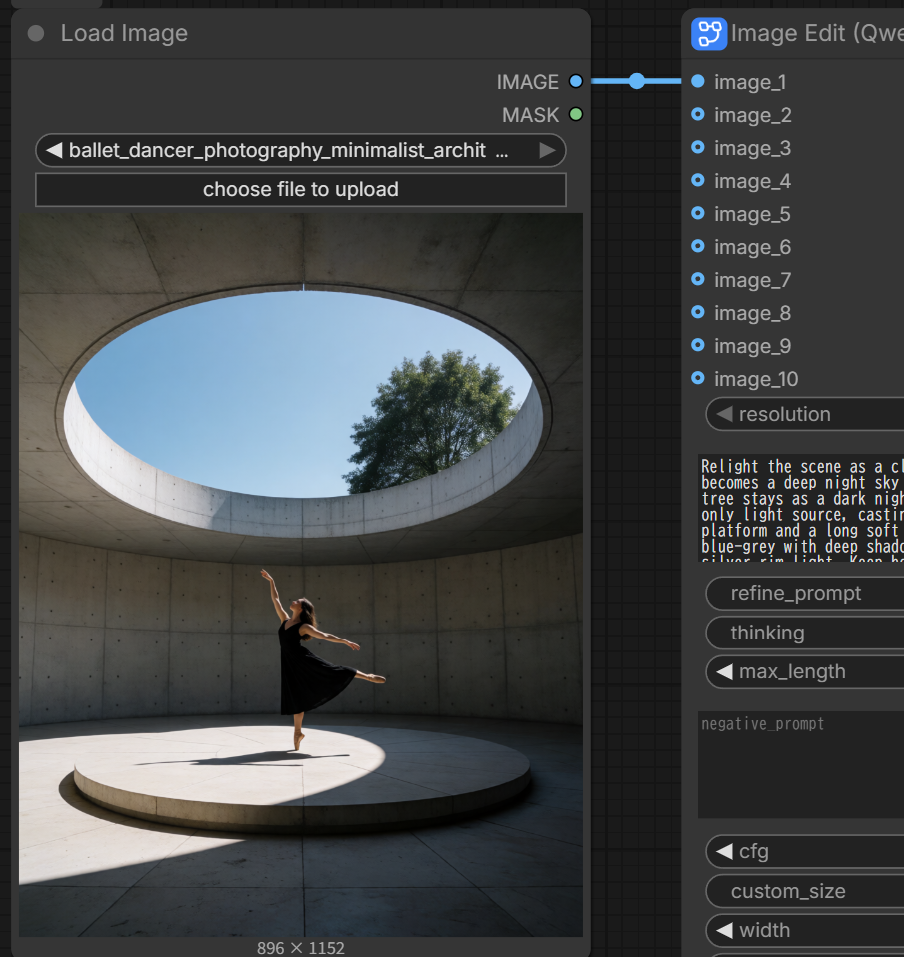This screenshot has height=957, width=904.
Task: Select previous image with left arrow
Action: [54, 150]
